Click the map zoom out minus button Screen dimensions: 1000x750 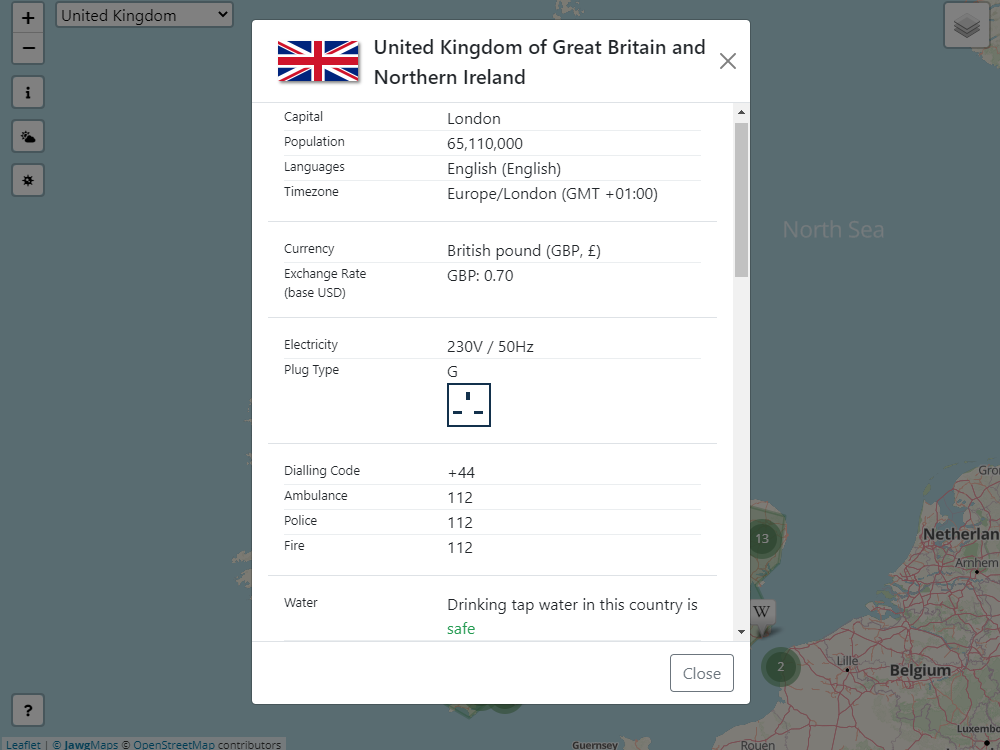28,47
